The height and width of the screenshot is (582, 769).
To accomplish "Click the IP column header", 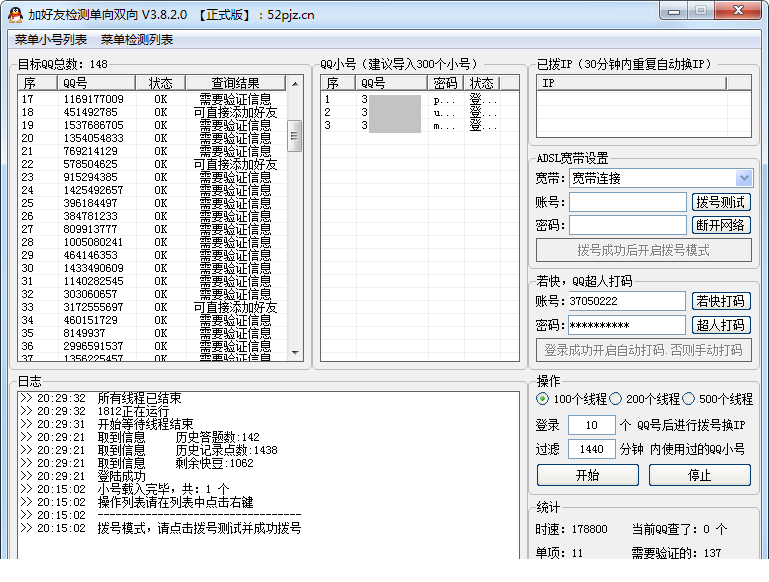I will point(631,83).
